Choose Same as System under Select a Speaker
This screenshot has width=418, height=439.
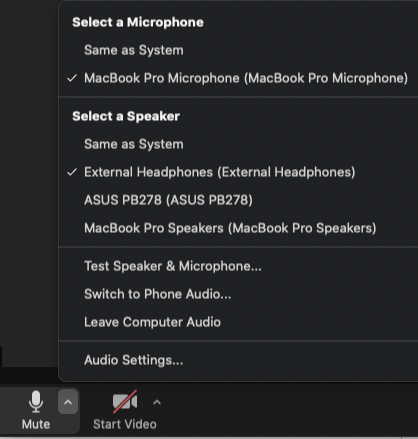click(x=134, y=144)
